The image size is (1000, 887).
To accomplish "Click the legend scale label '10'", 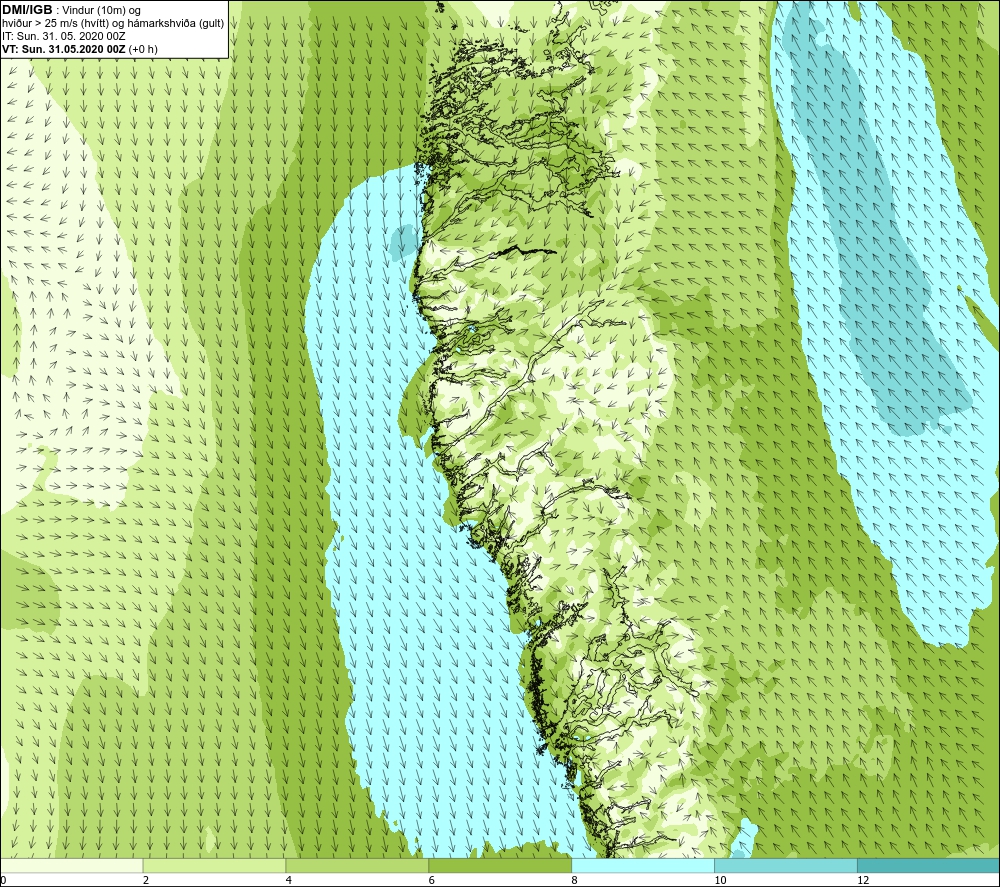I will coord(720,880).
